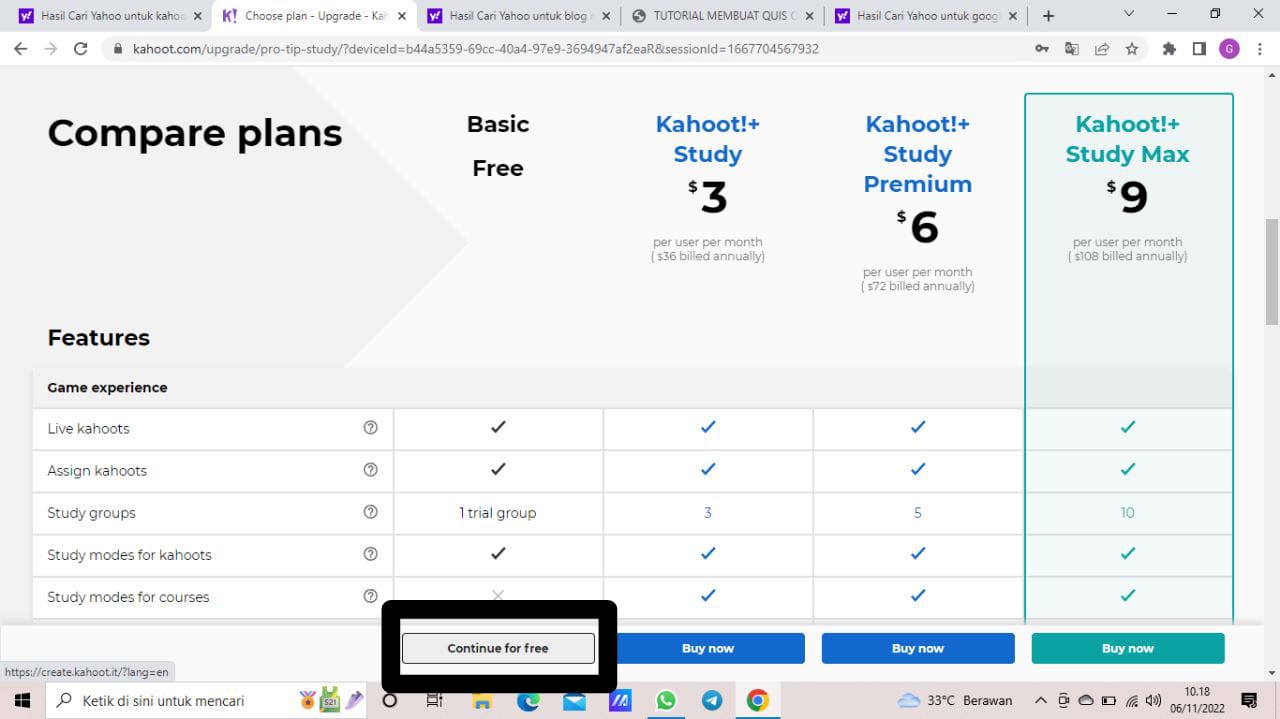
Task: Go back to the previous page
Action: pyautogui.click(x=21, y=48)
